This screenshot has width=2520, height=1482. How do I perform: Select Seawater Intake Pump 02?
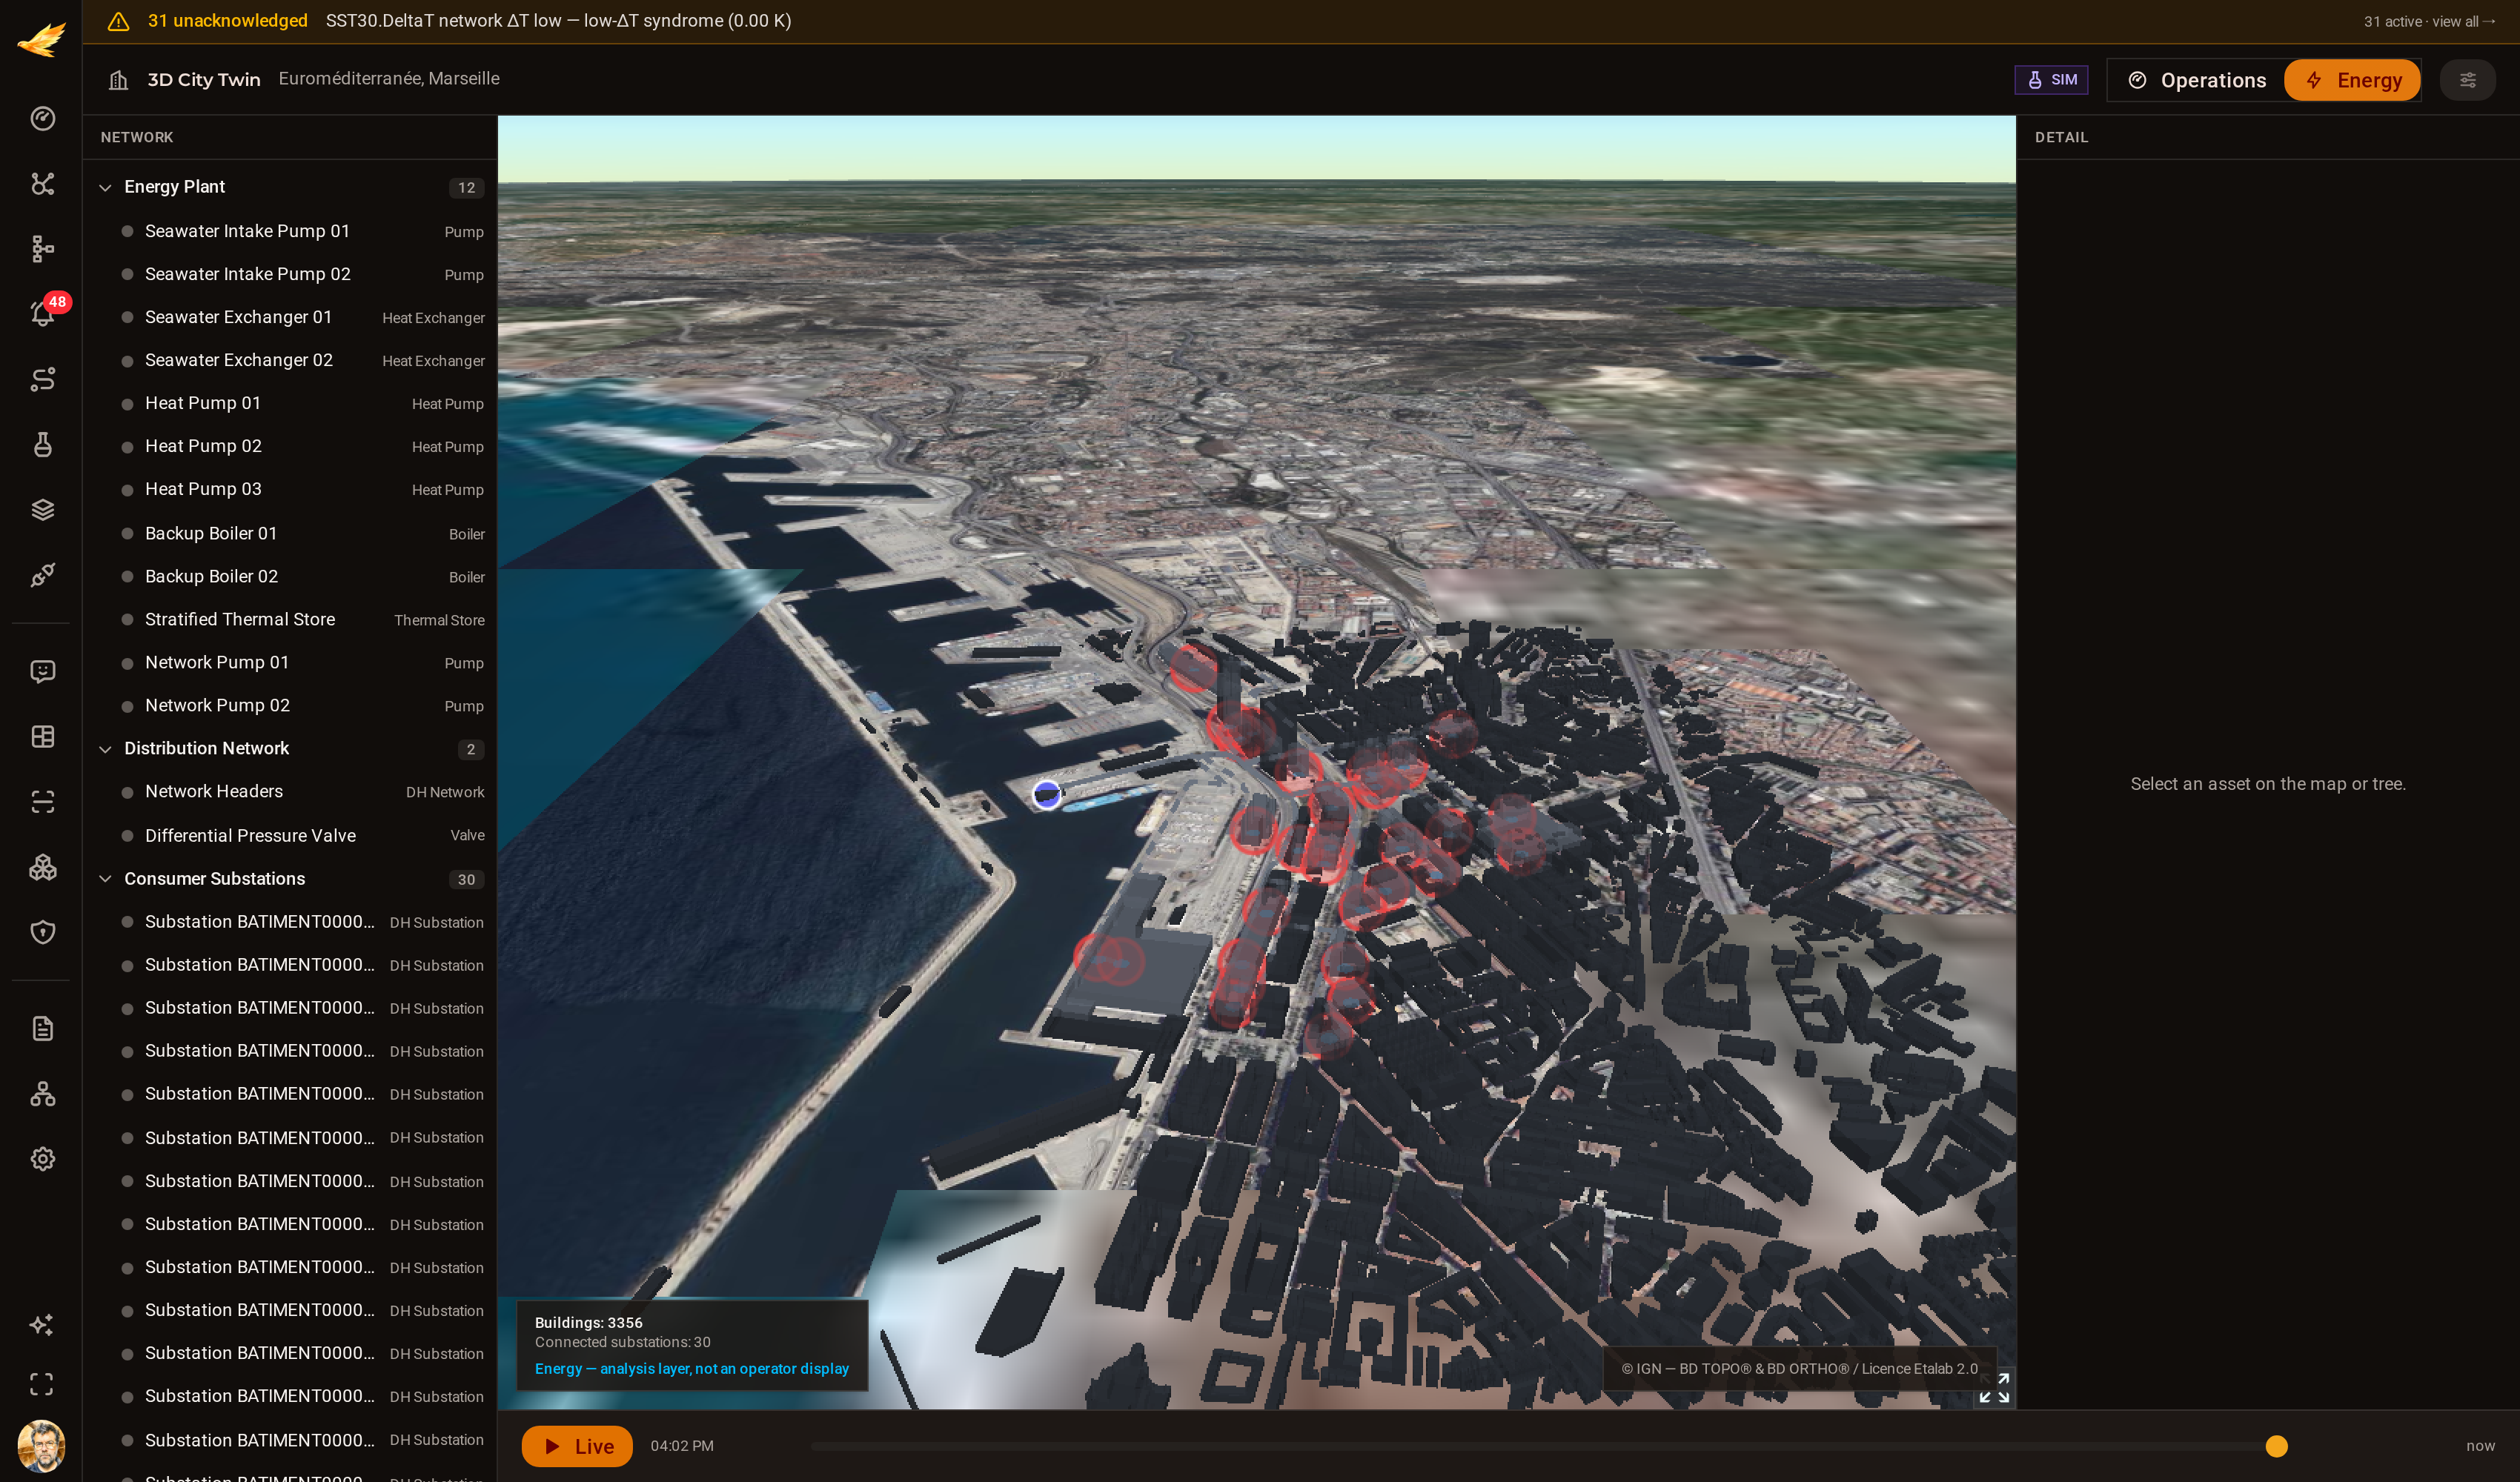290,274
